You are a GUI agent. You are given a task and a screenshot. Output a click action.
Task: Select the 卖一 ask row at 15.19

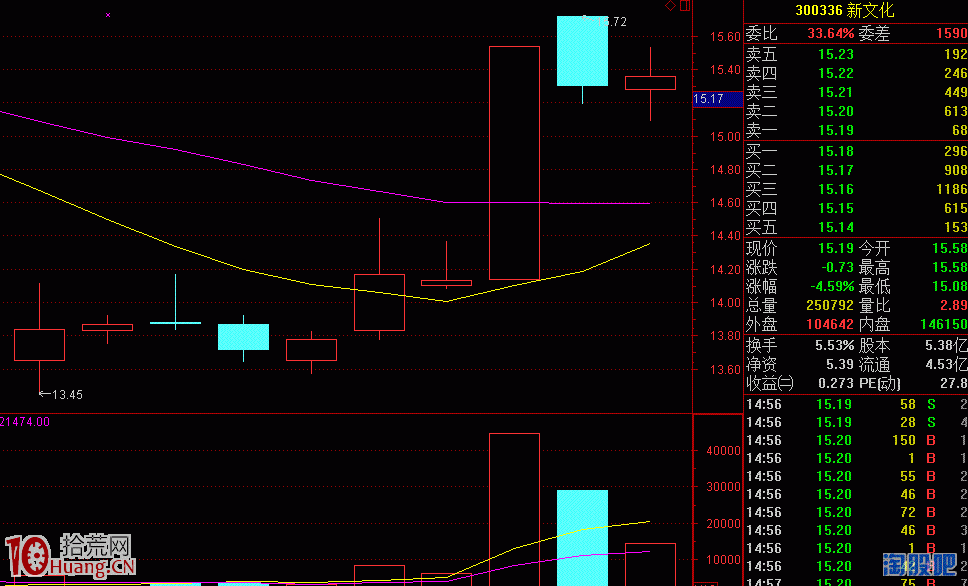pyautogui.click(x=855, y=130)
